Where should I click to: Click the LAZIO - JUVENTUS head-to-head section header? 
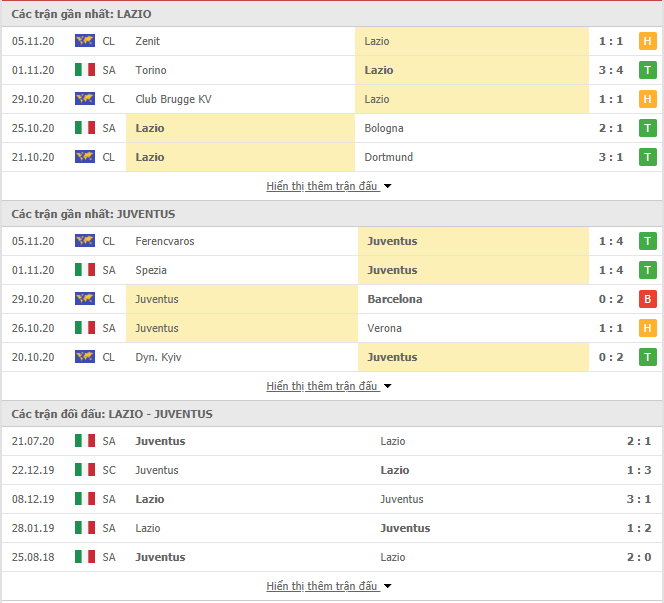point(332,414)
